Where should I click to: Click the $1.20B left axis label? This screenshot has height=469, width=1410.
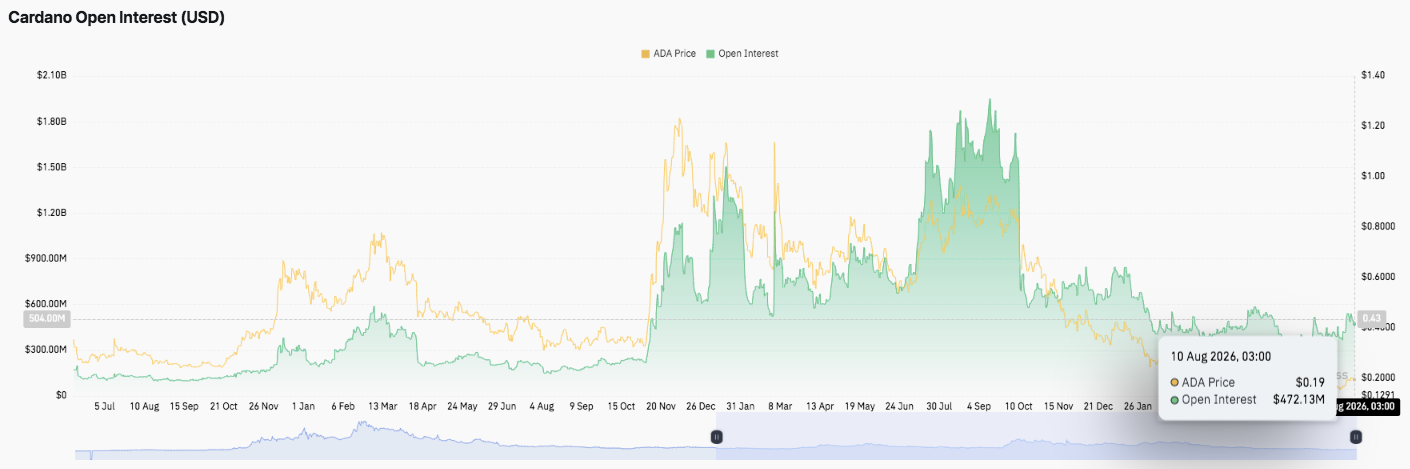tap(51, 213)
